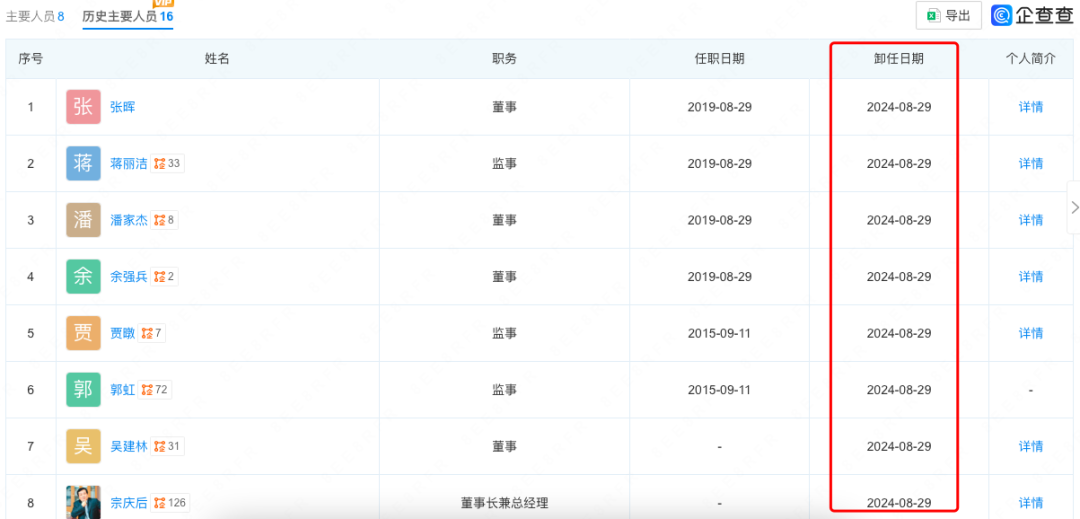The image size is (1080, 519).
Task: Click the pink 张 avatar icon
Action: (x=84, y=107)
